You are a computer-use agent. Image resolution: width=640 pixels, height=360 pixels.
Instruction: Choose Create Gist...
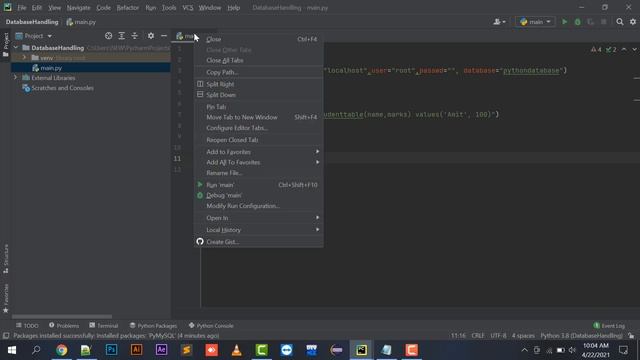(x=258, y=242)
